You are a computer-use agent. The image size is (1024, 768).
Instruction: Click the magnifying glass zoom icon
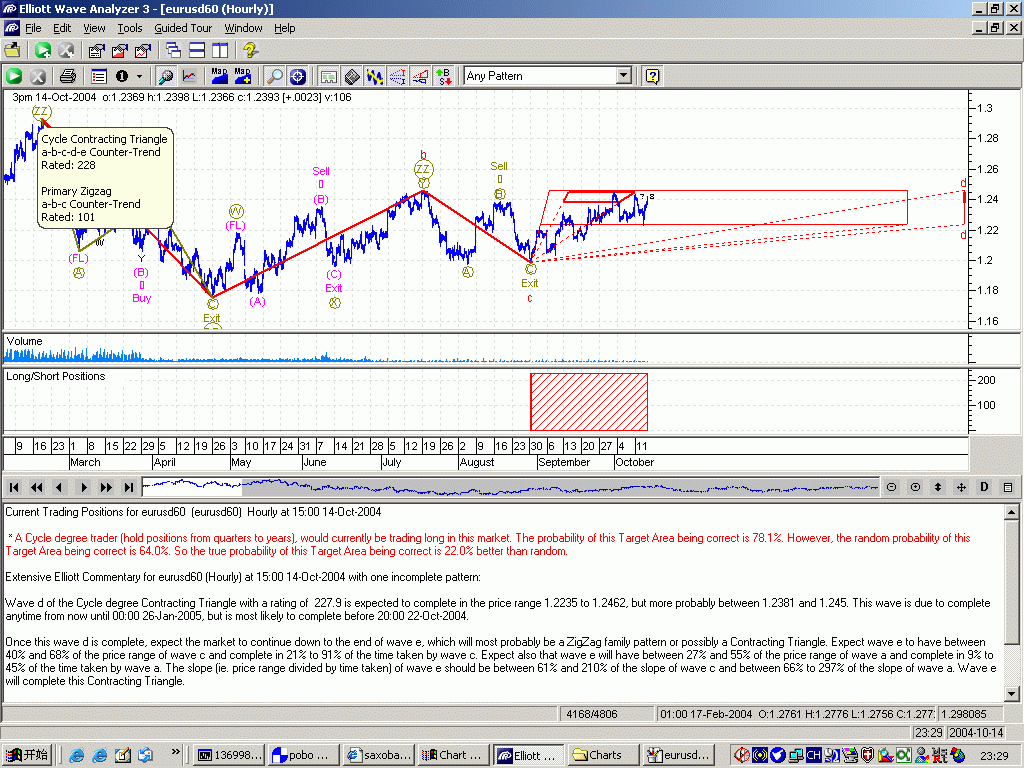(275, 76)
